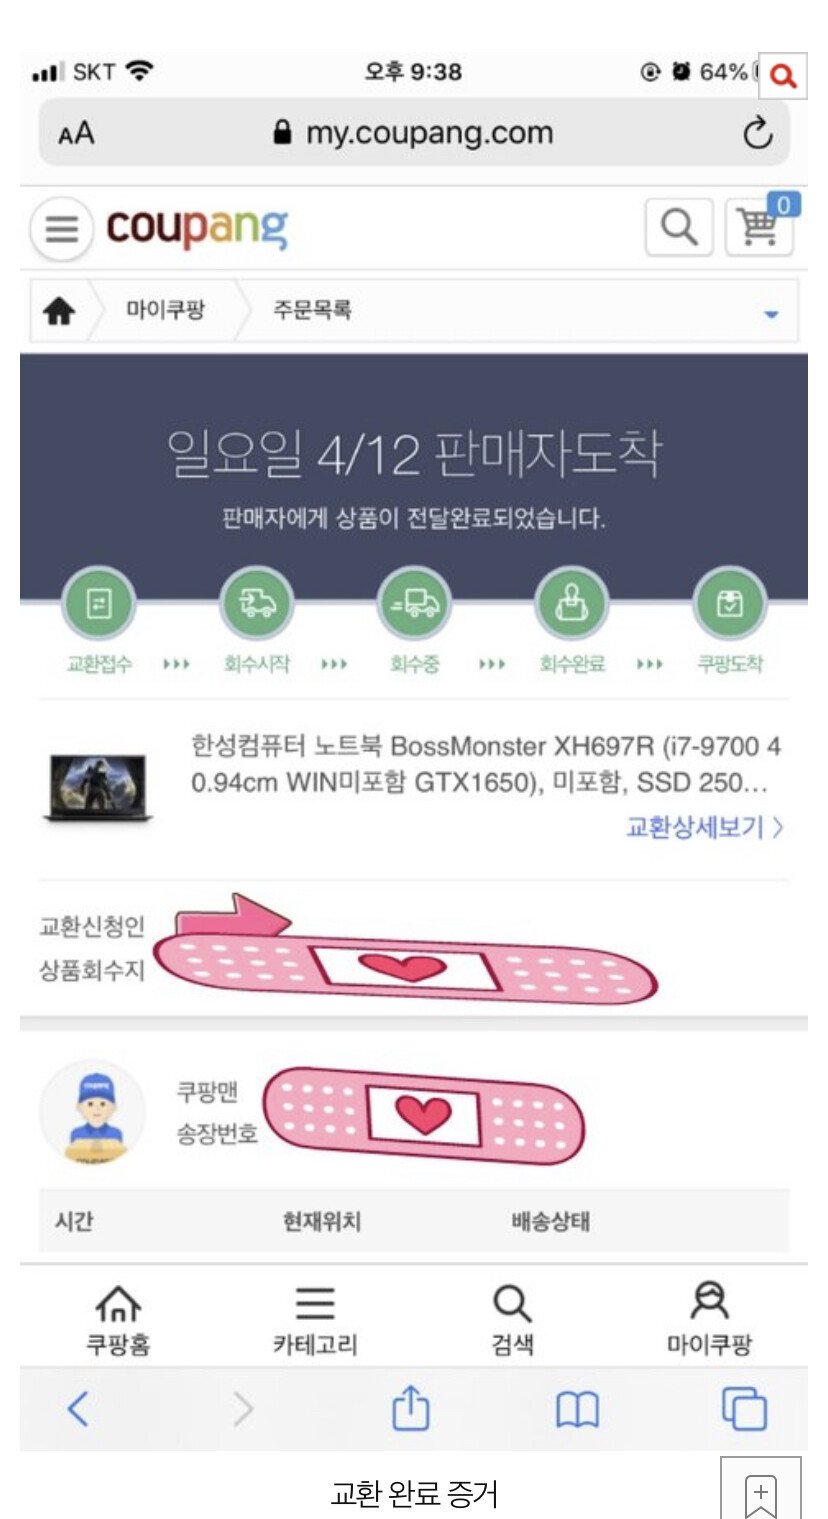Reload the page in Safari address bar

tap(757, 133)
